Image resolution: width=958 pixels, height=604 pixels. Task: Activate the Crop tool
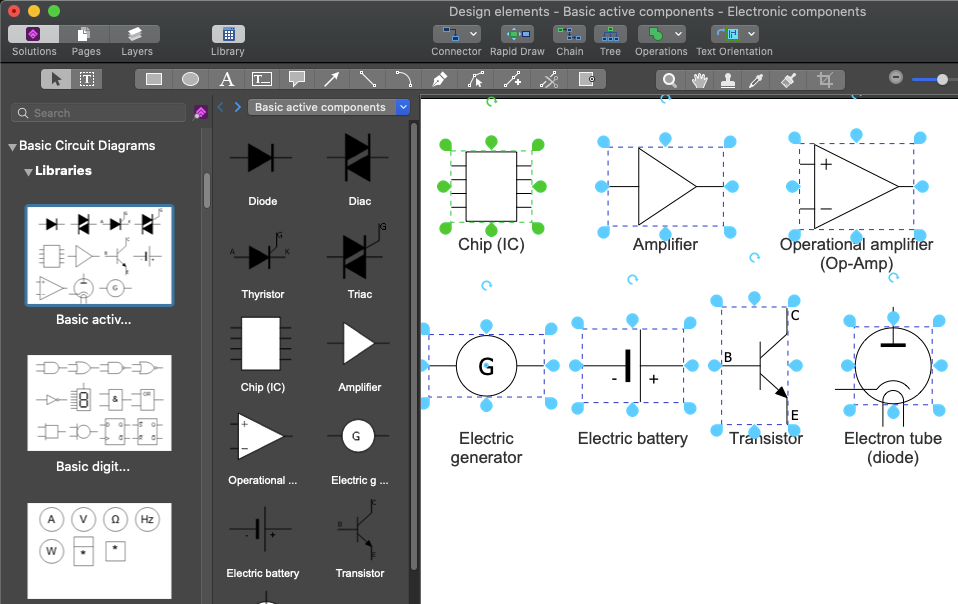tap(825, 78)
